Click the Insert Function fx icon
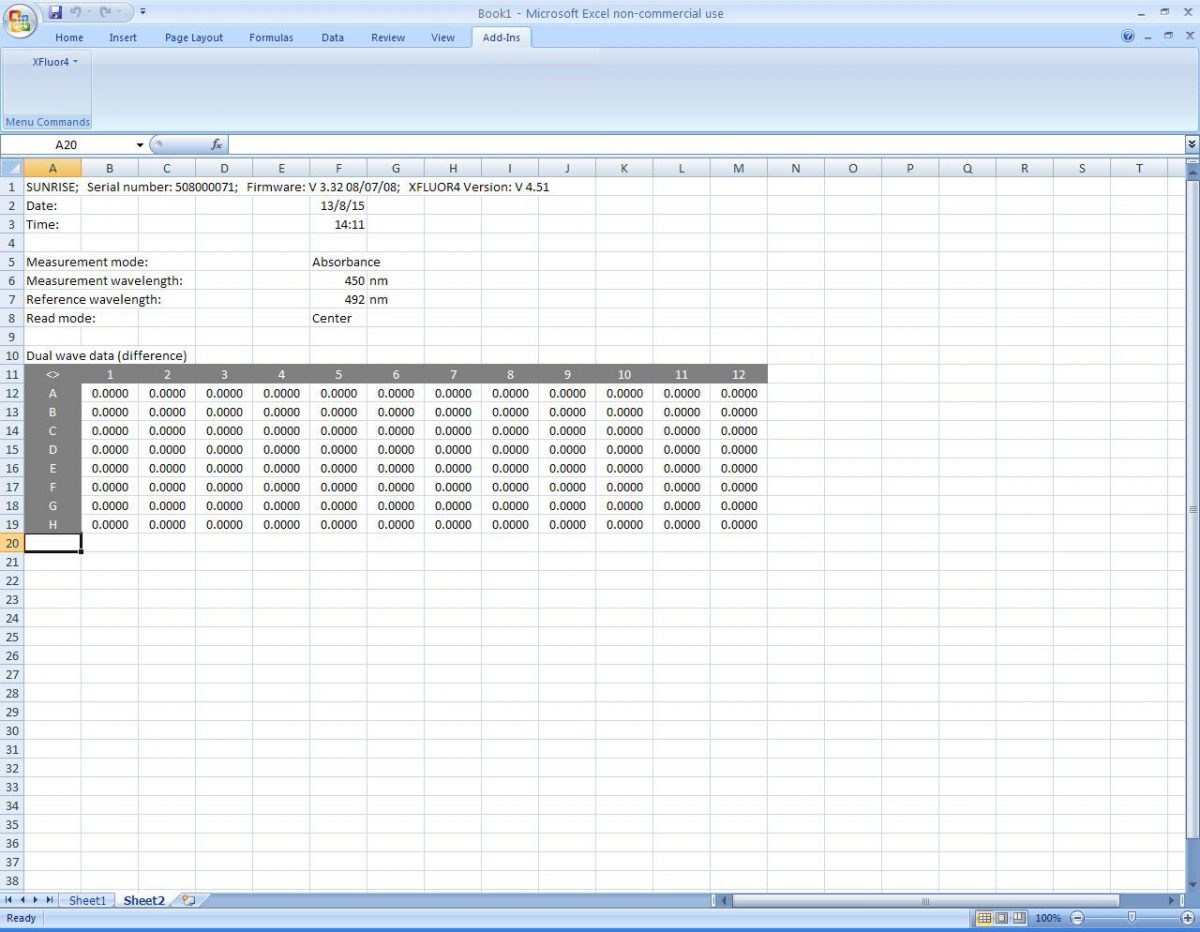Viewport: 1200px width, 932px height. pos(216,145)
